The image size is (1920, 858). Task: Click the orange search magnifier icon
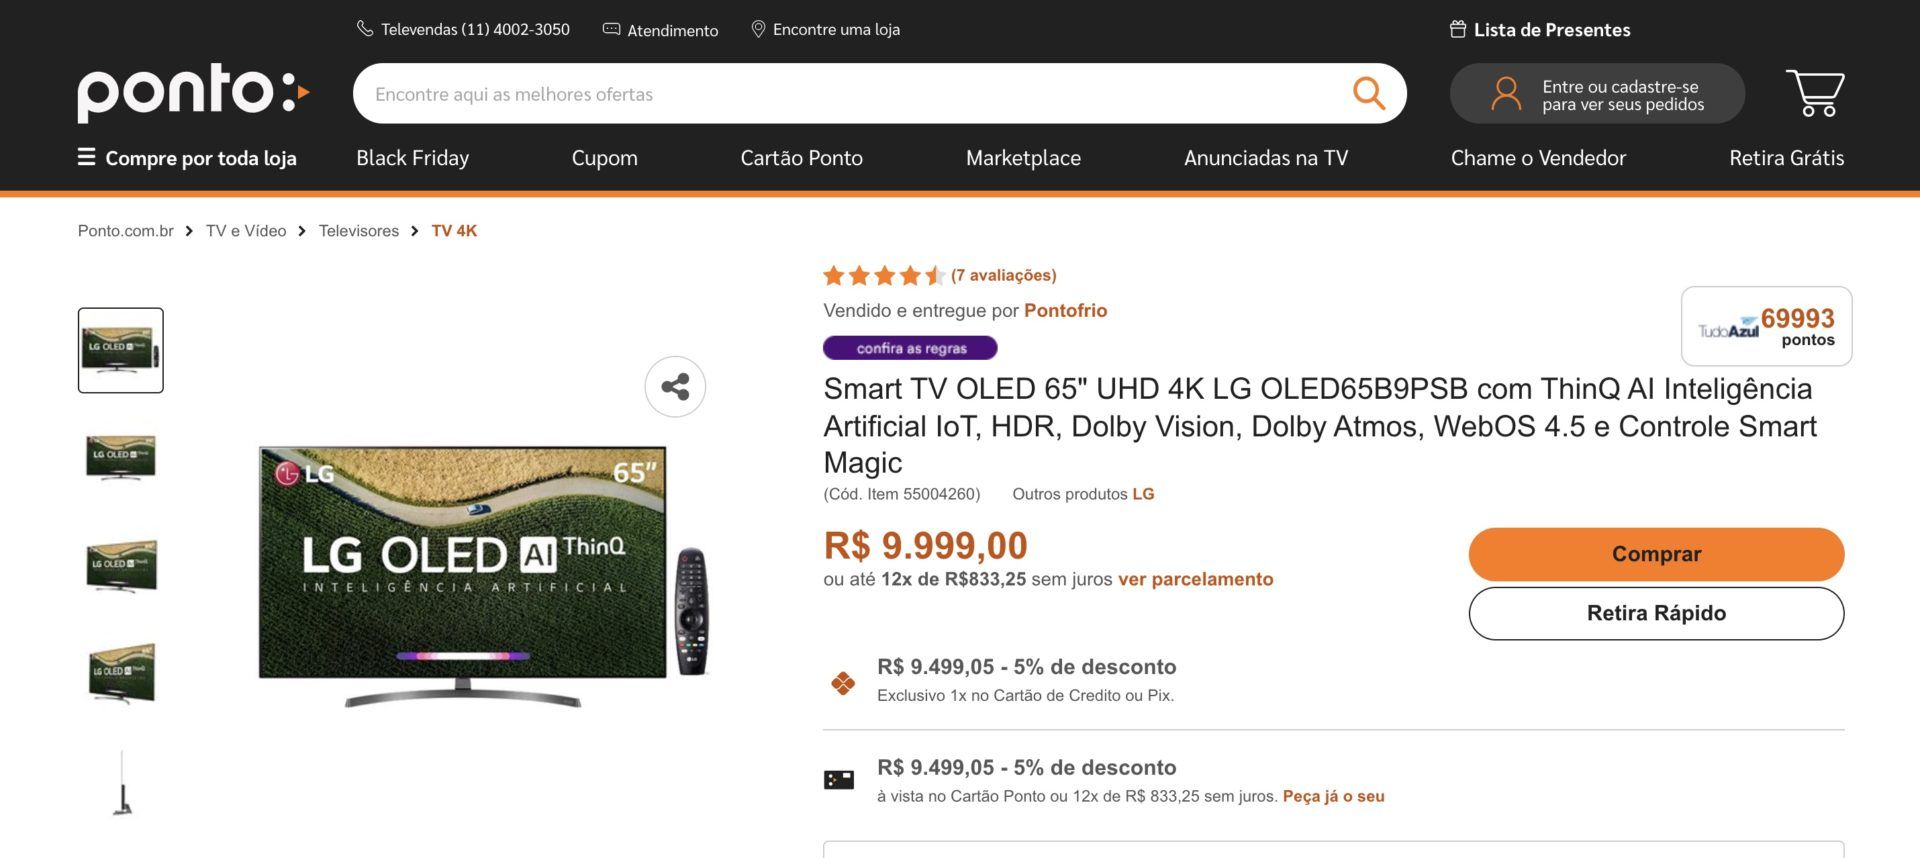(1368, 93)
